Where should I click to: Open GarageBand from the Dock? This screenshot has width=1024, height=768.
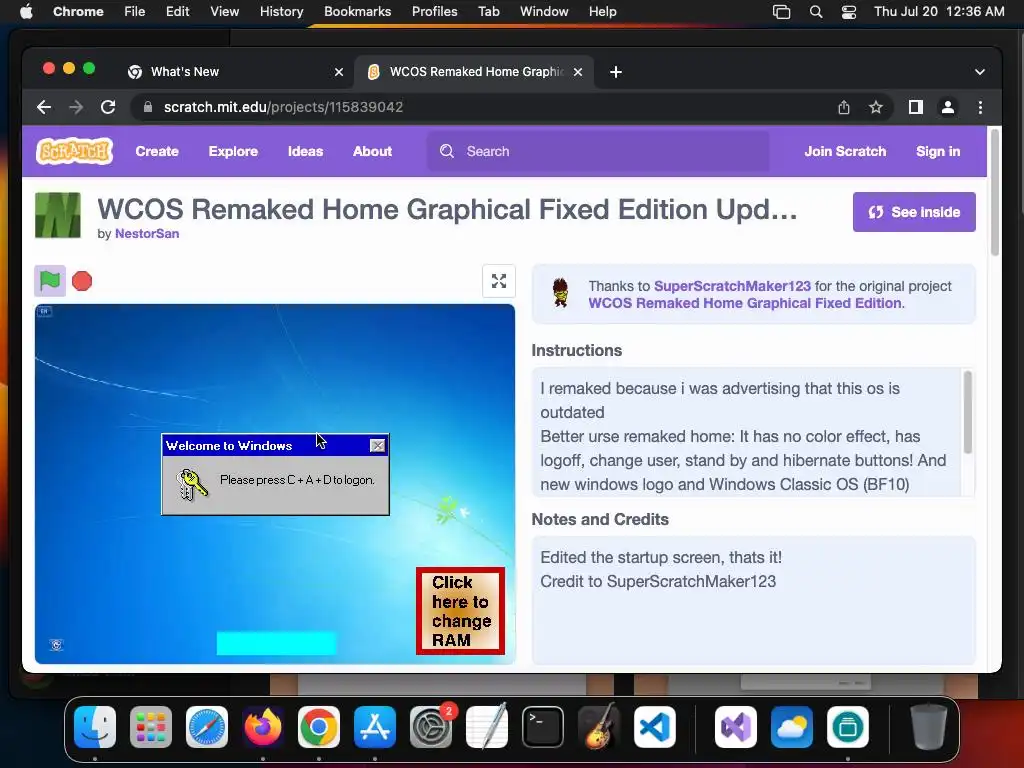pos(599,727)
